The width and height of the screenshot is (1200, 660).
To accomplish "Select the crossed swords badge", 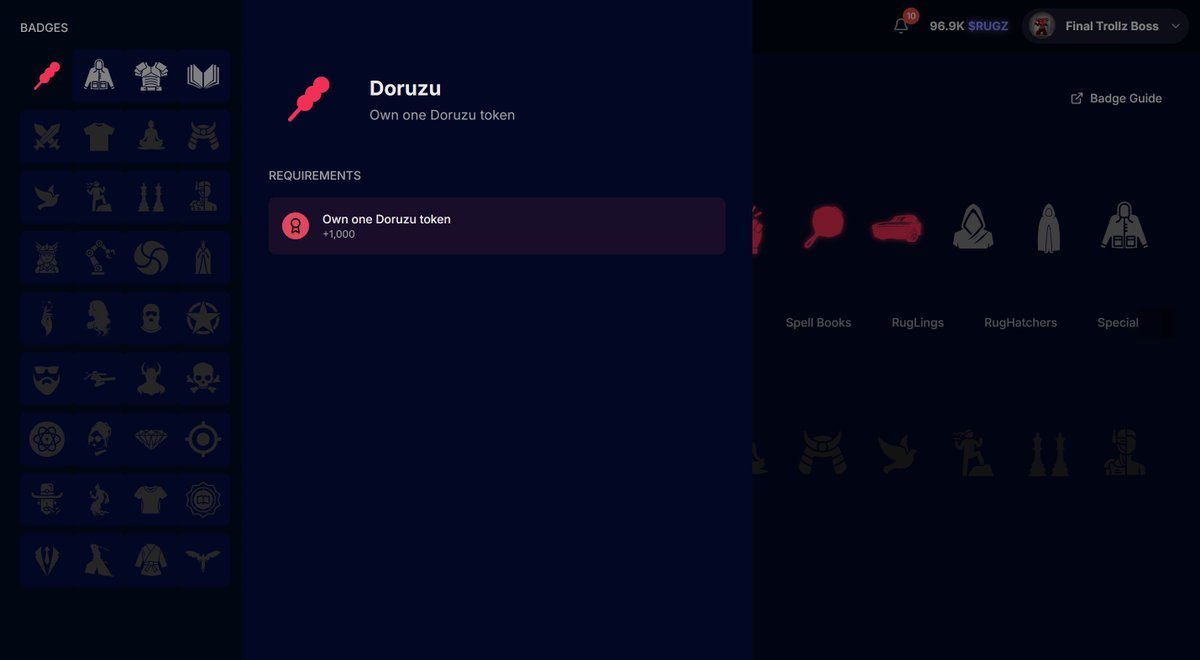I will coord(47,137).
